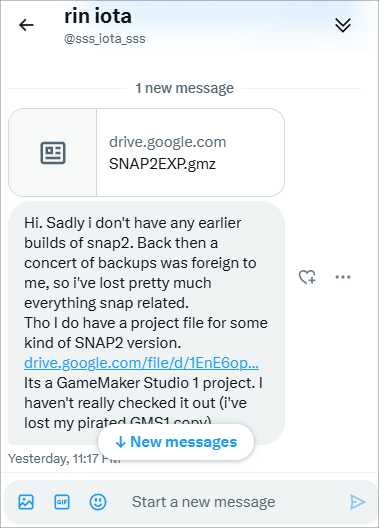This screenshot has width=379, height=528.
Task: Click the article icon on link card
Action: 53,153
